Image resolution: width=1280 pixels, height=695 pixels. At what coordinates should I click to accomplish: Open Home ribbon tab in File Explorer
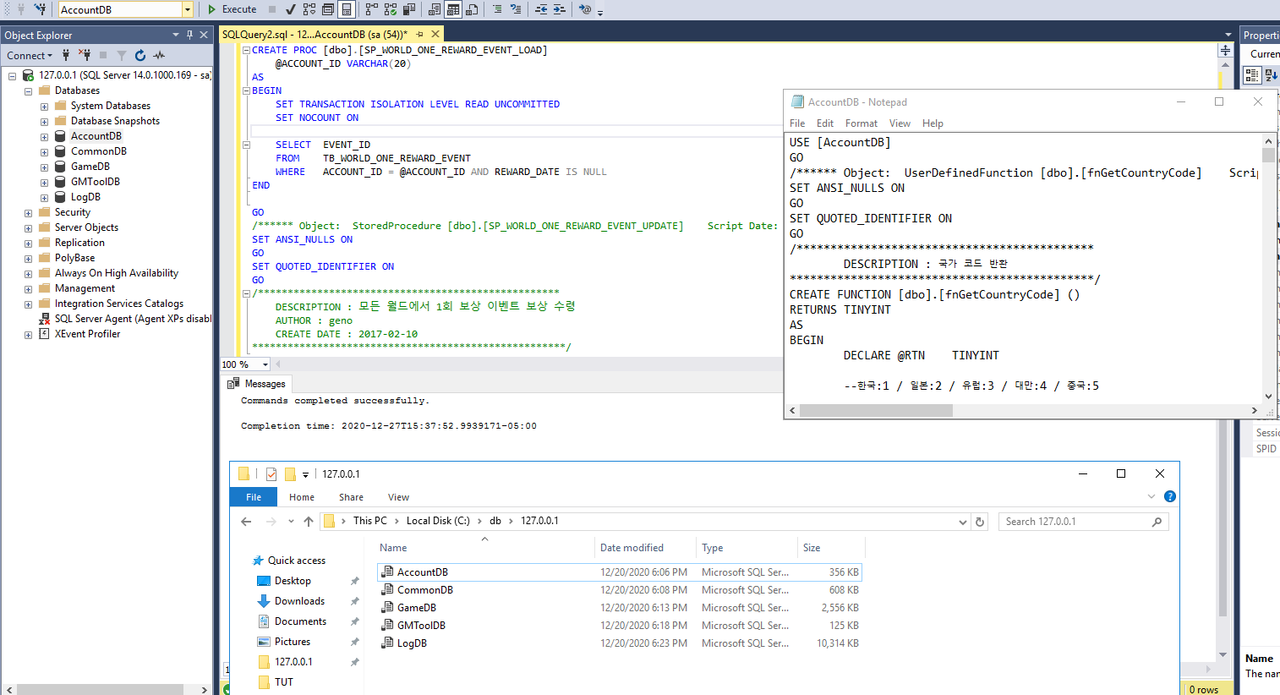point(302,497)
